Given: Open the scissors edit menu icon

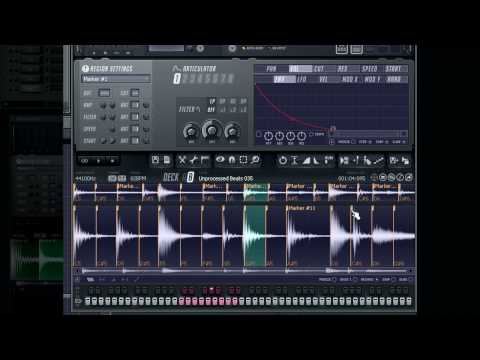Looking at the screenshot, I should click(x=182, y=160).
